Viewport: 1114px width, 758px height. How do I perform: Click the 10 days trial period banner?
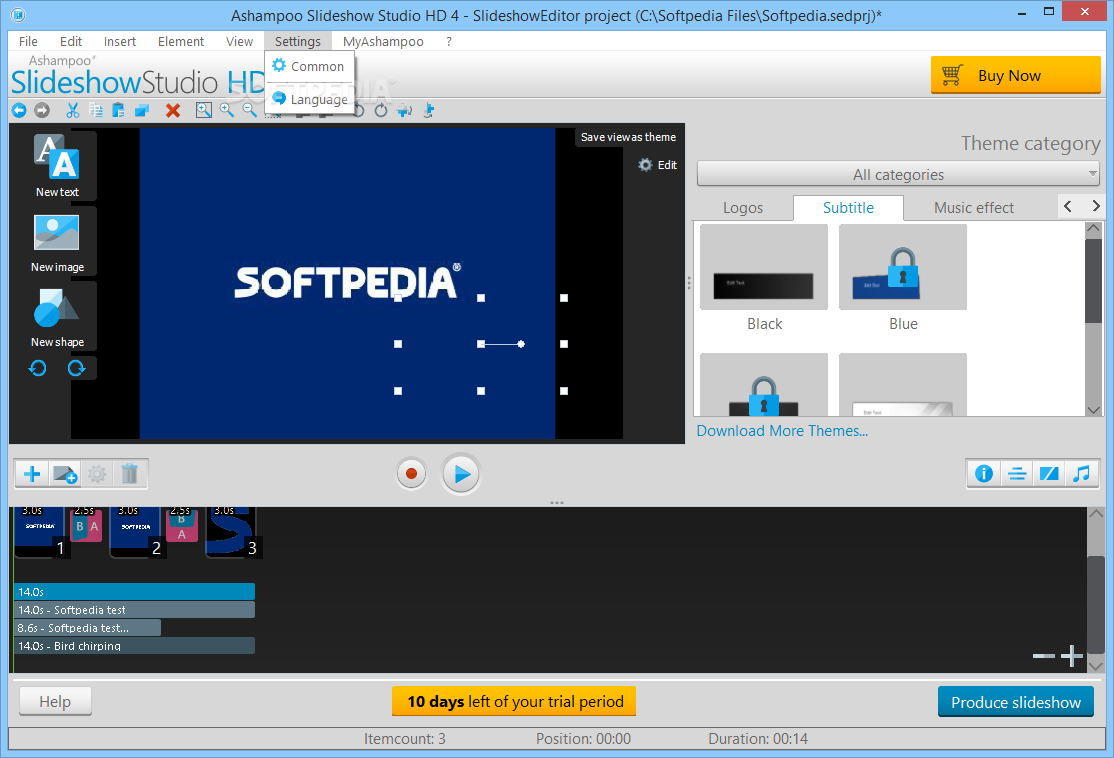tap(514, 702)
